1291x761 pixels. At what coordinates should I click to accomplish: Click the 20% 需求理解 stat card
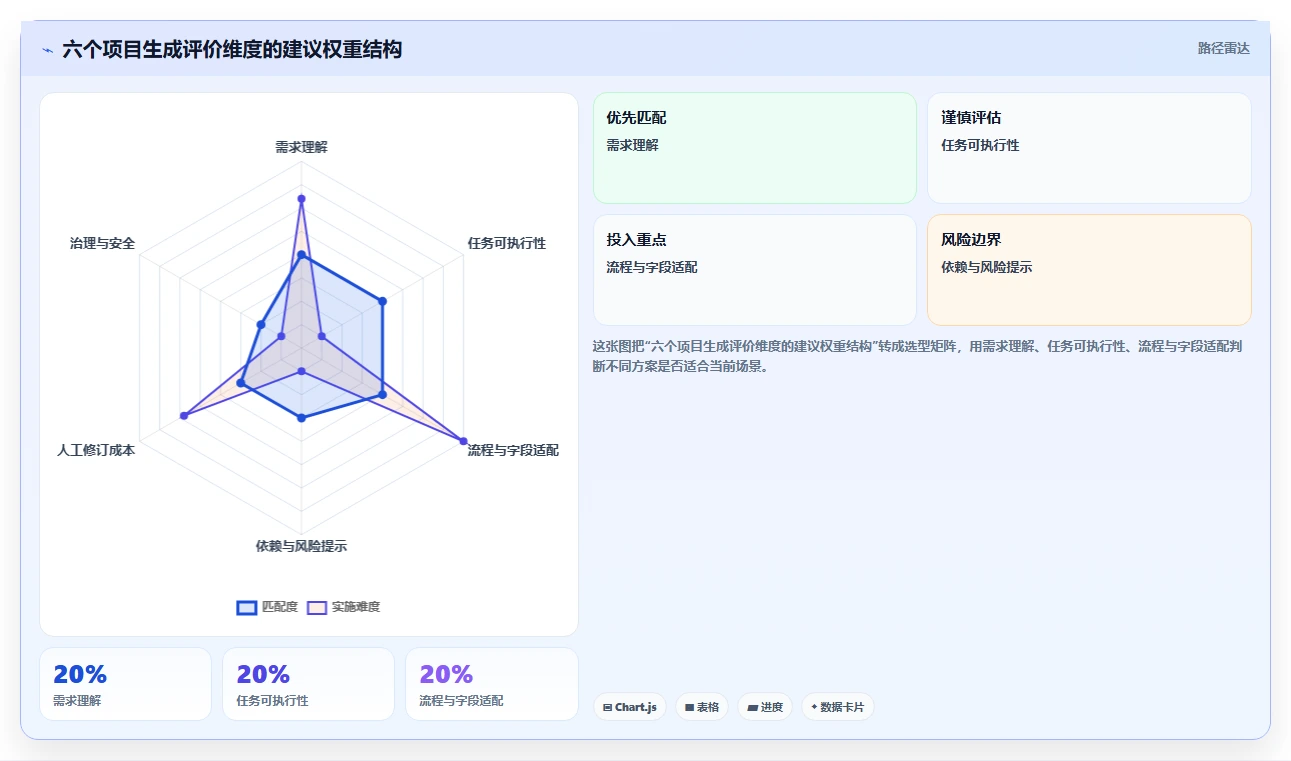click(x=125, y=684)
